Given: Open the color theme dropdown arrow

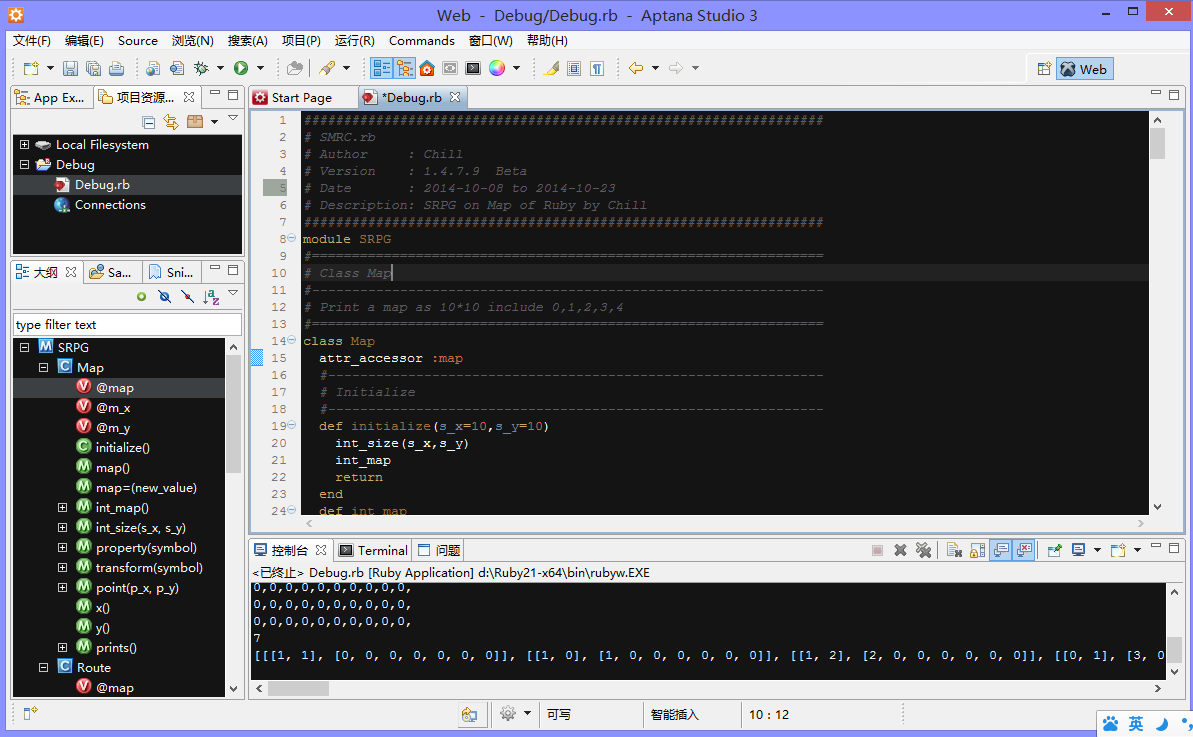Looking at the screenshot, I should [517, 68].
